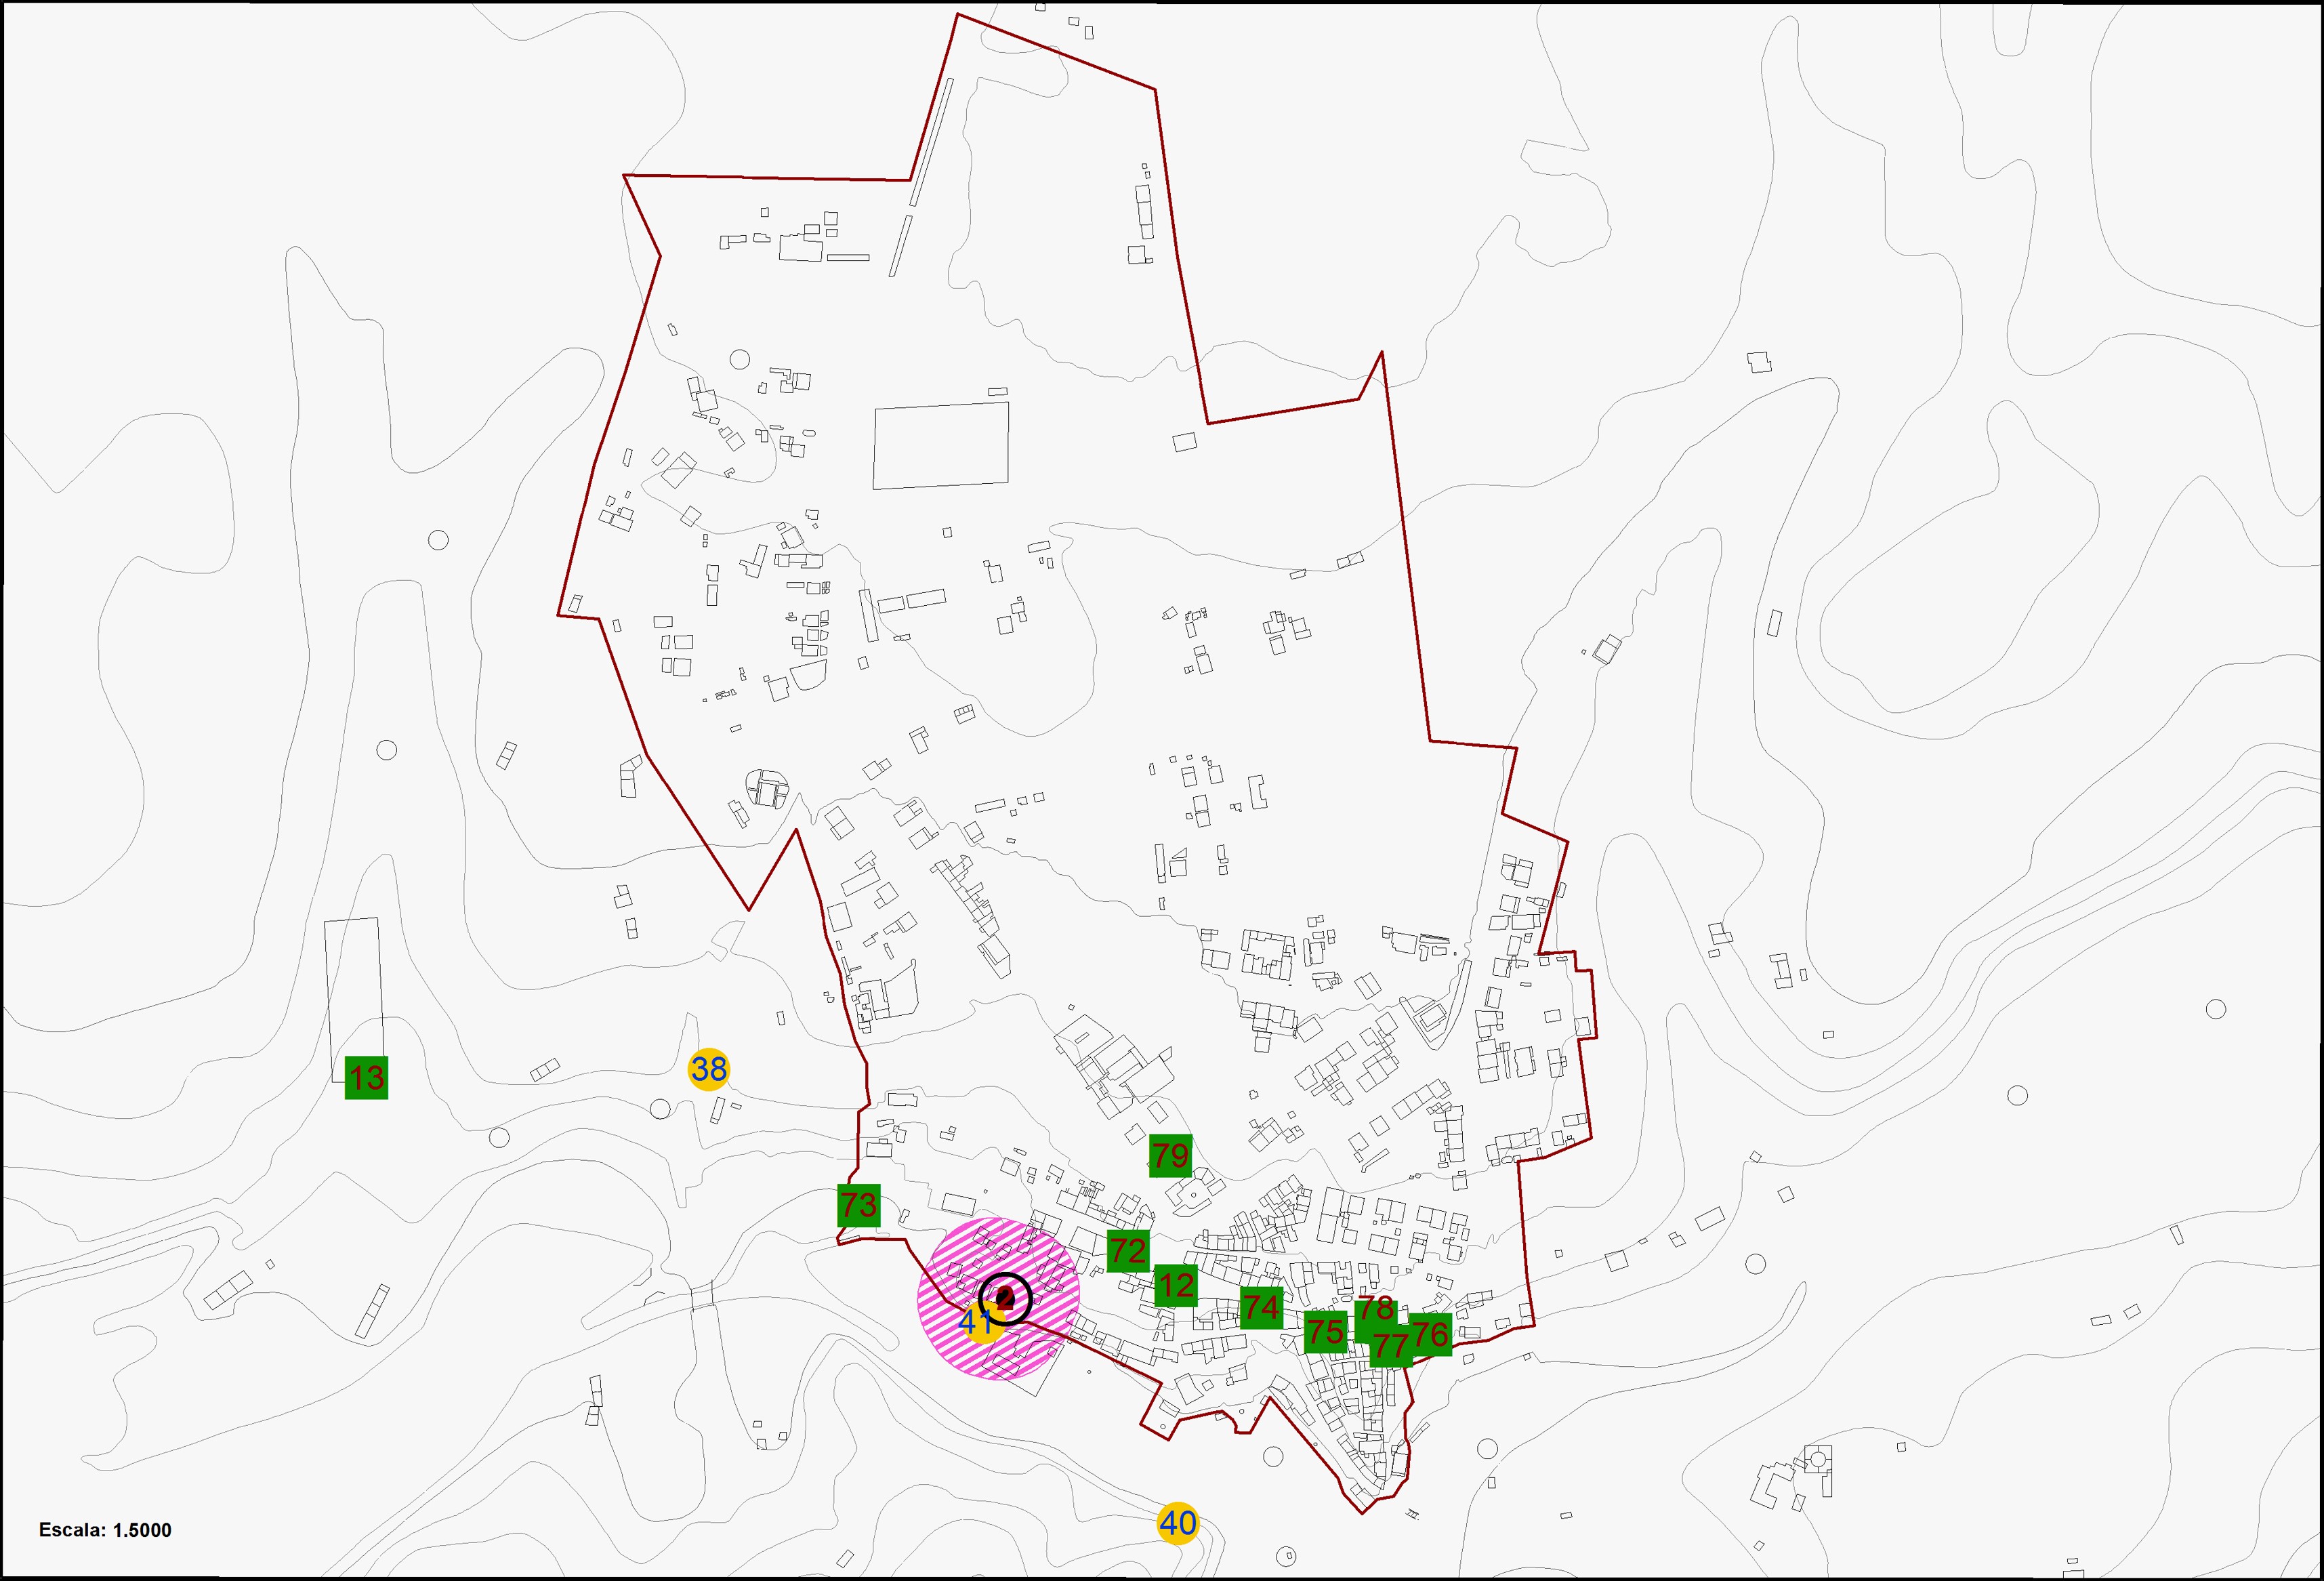Click green square marker 73

858,1205
